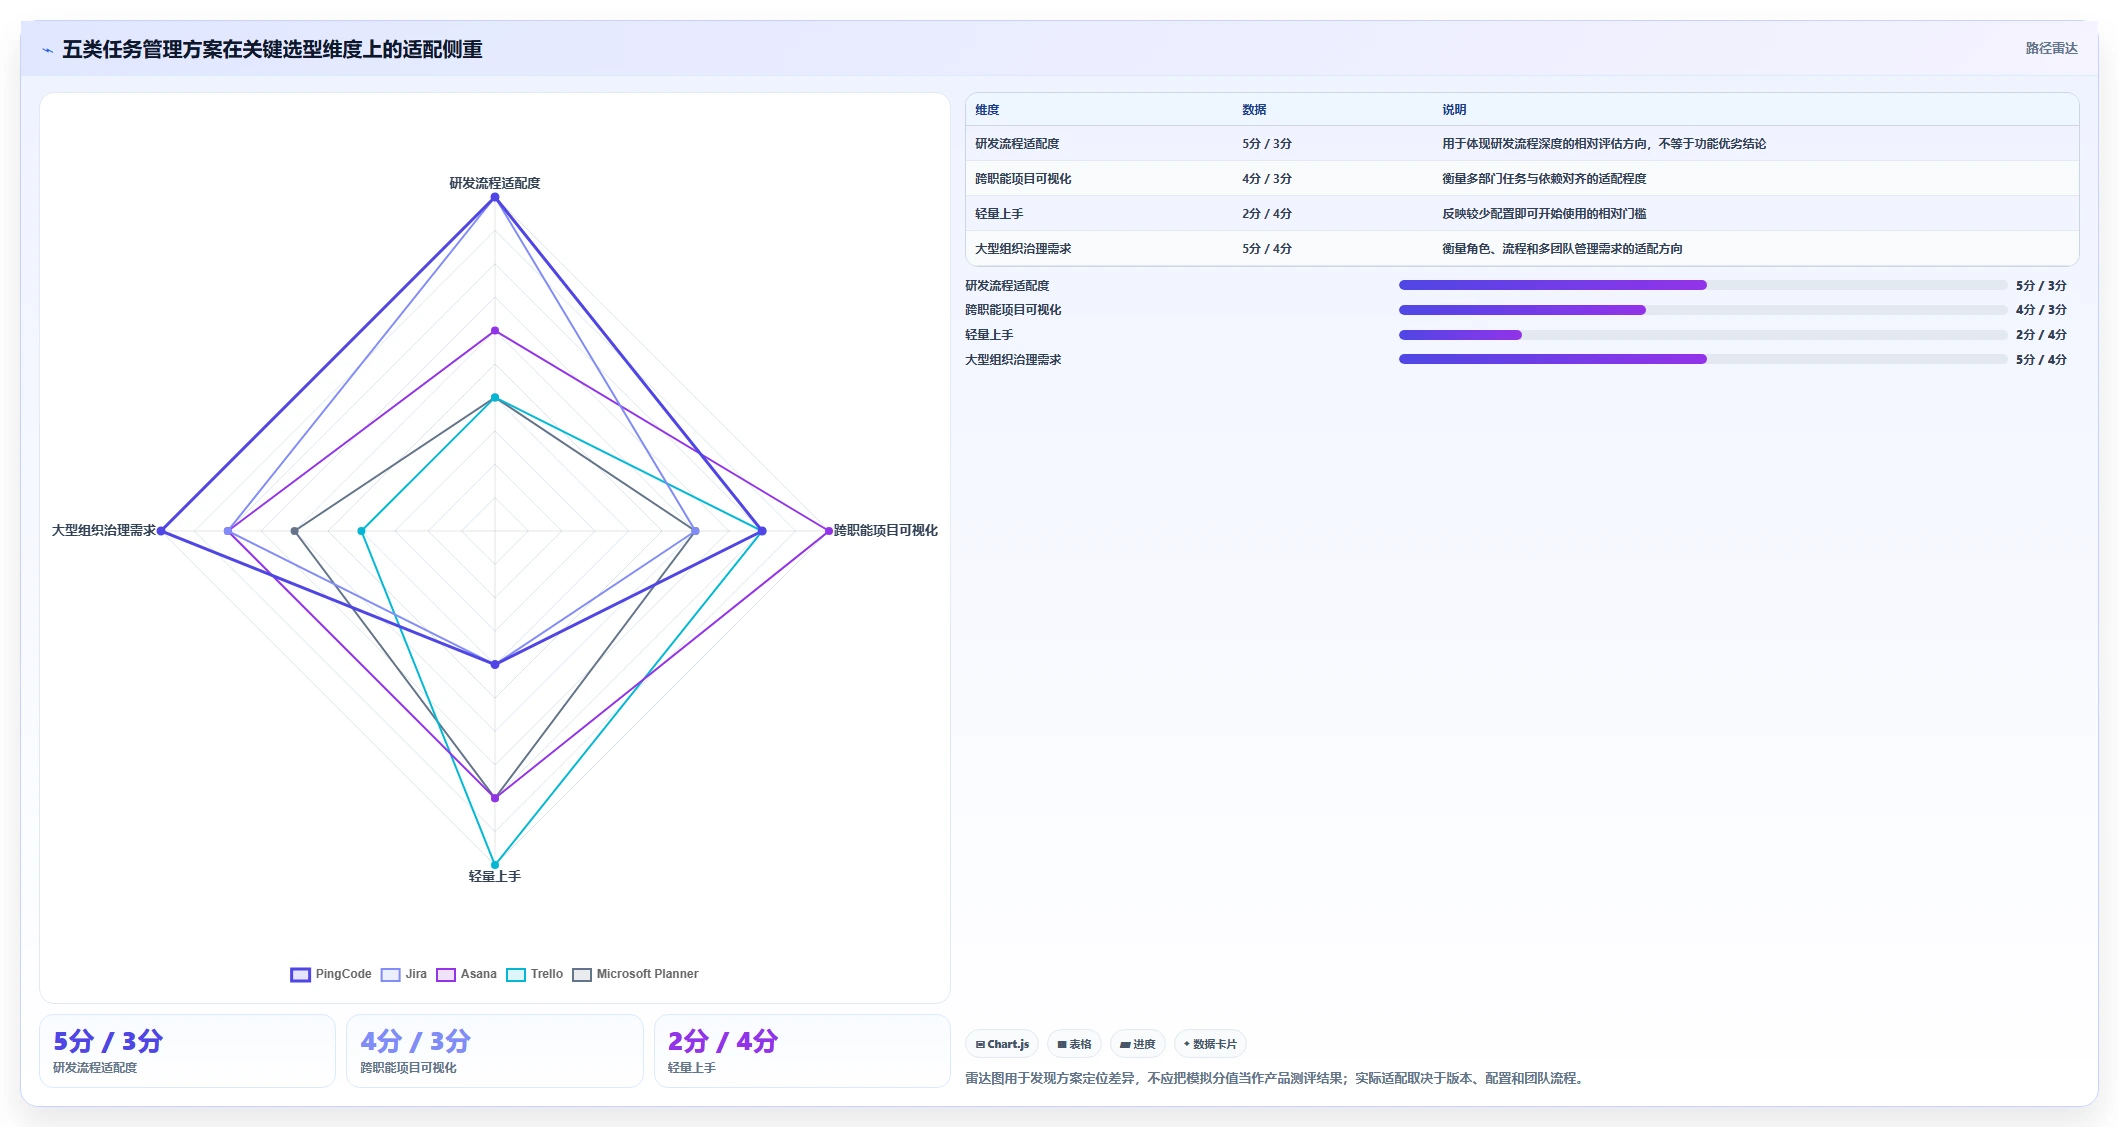
Task: Select the 跨职能项目可视化 table row cell
Action: [x=1023, y=179]
